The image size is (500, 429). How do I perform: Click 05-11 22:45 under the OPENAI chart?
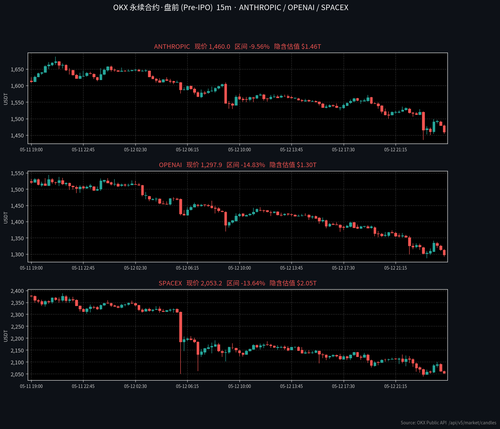(83, 268)
